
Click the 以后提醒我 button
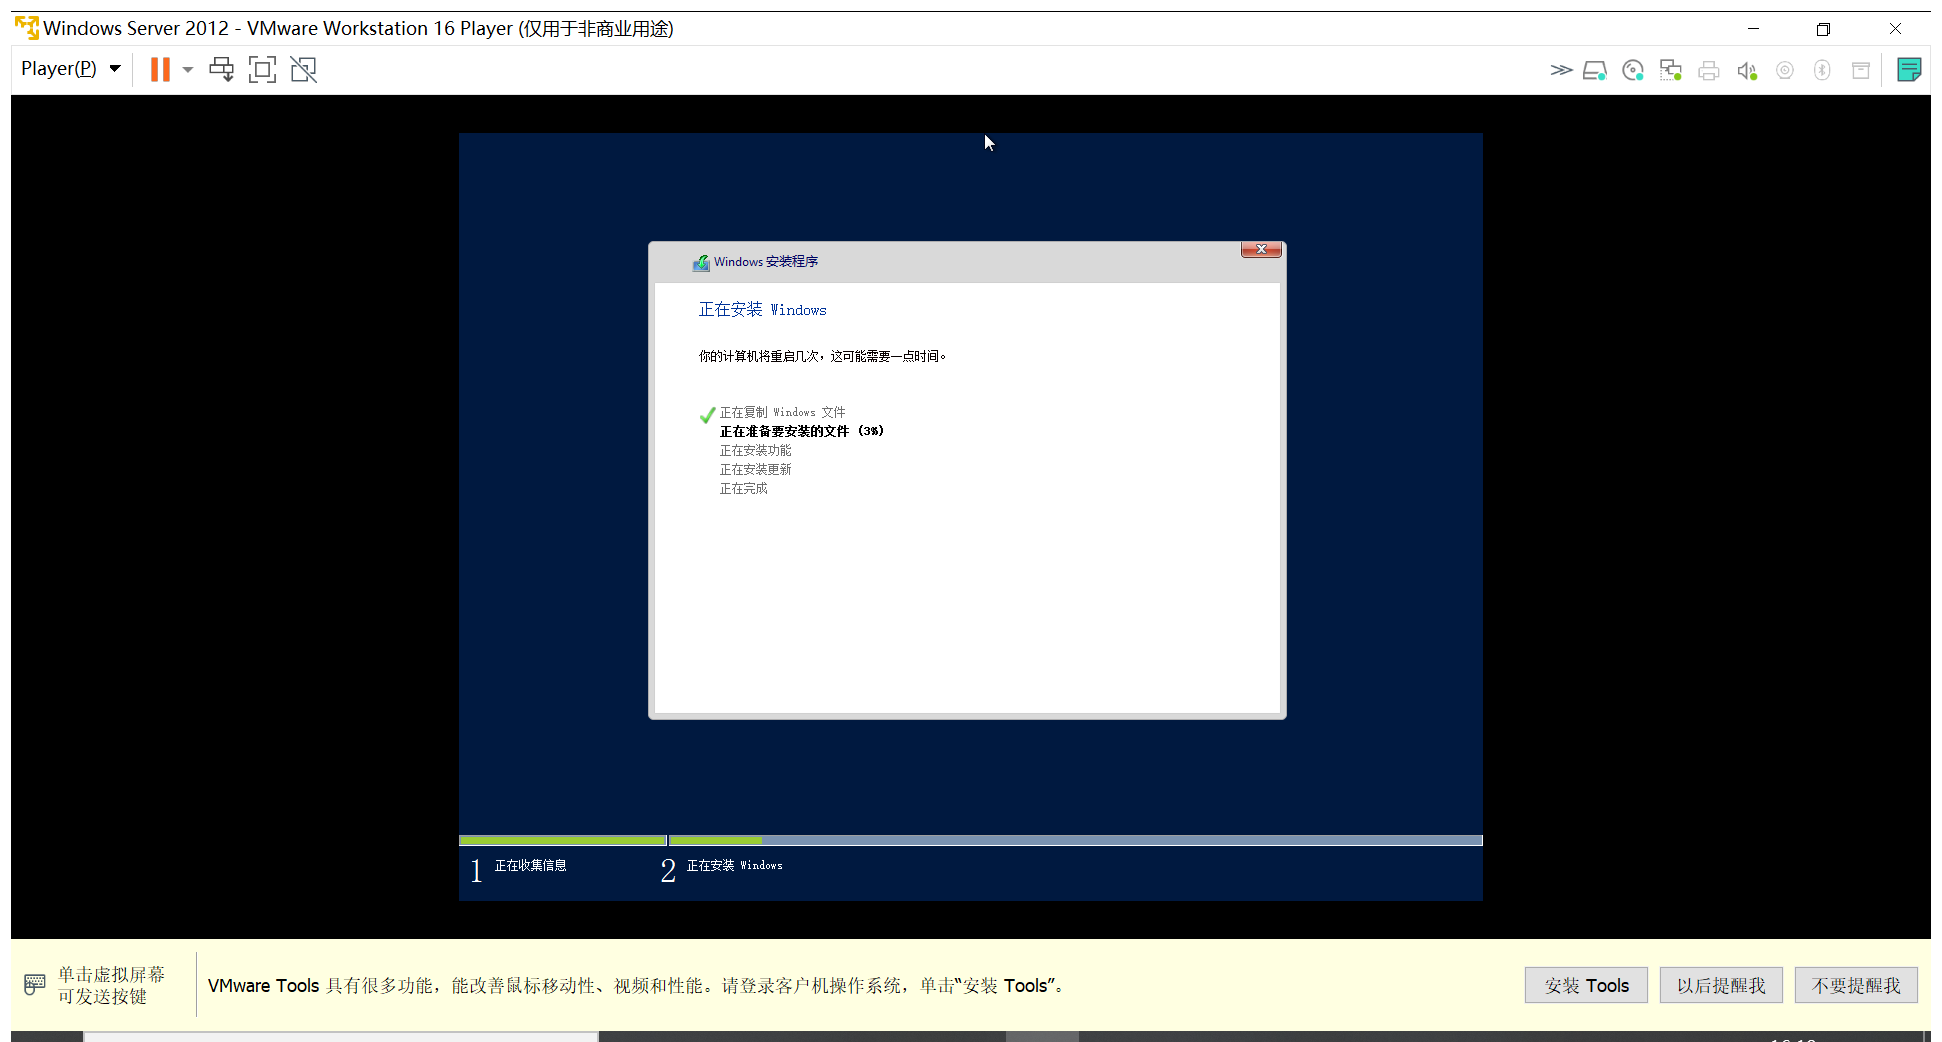(1721, 985)
